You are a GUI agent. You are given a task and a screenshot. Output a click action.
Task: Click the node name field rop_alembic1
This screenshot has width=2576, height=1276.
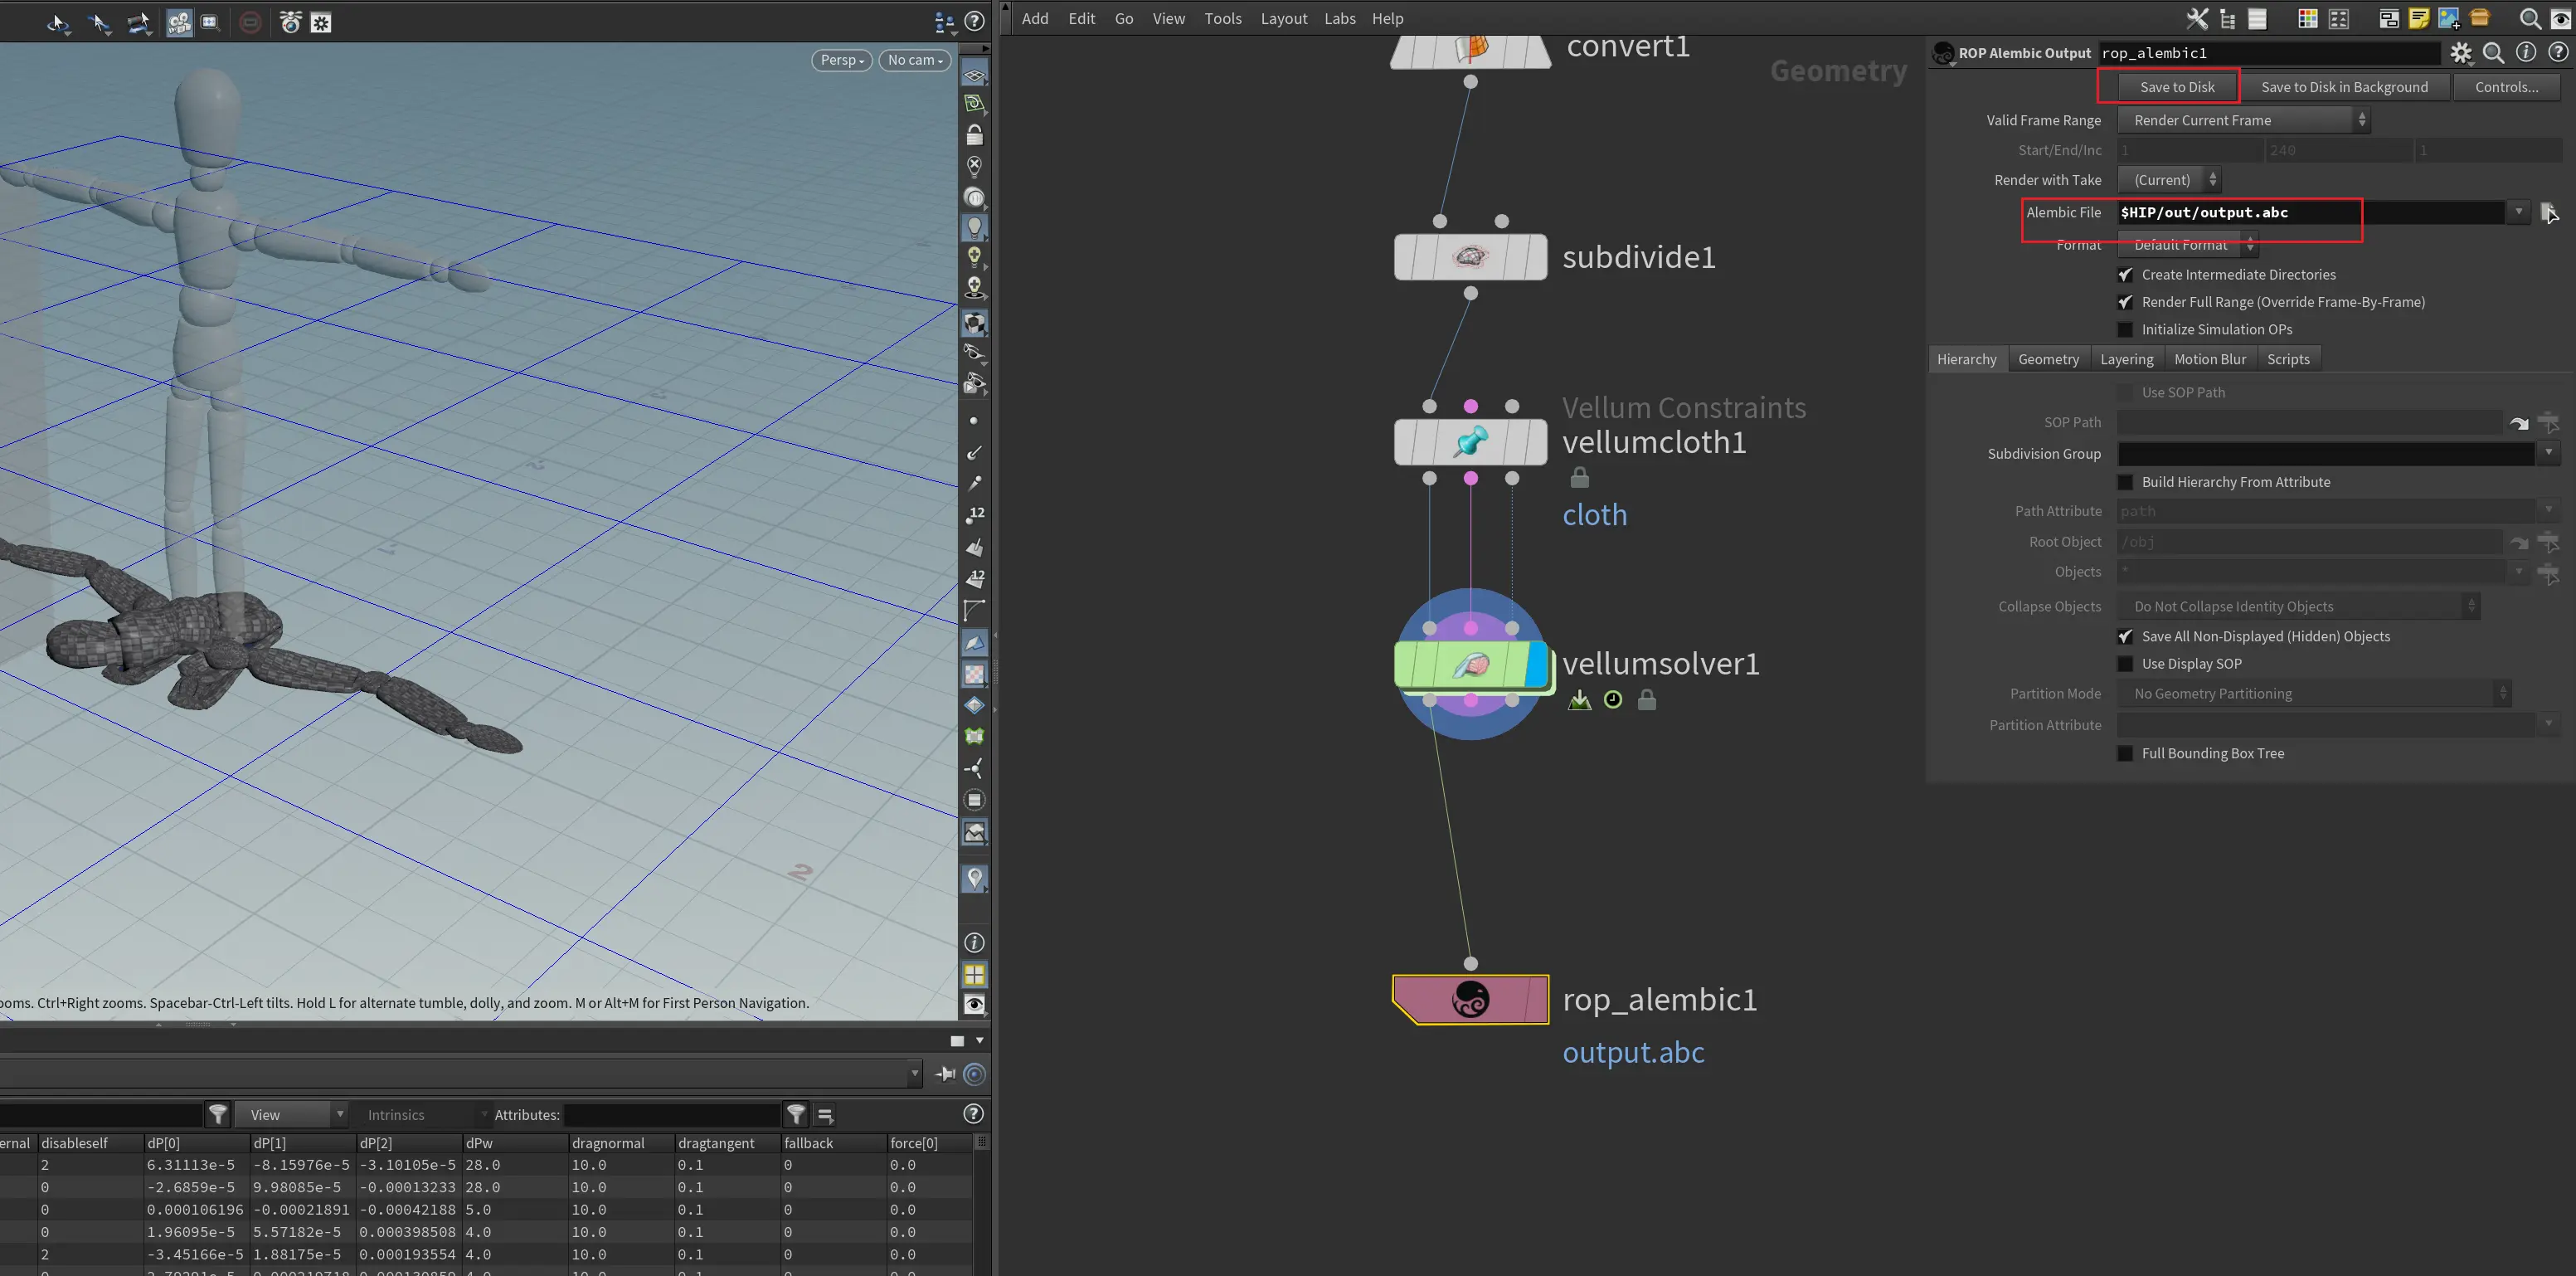[2270, 53]
